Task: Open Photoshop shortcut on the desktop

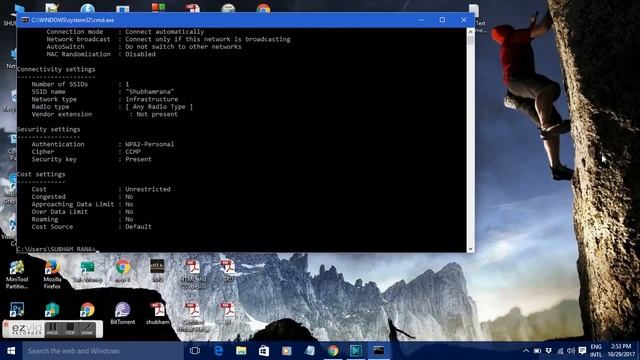Action: (x=17, y=310)
